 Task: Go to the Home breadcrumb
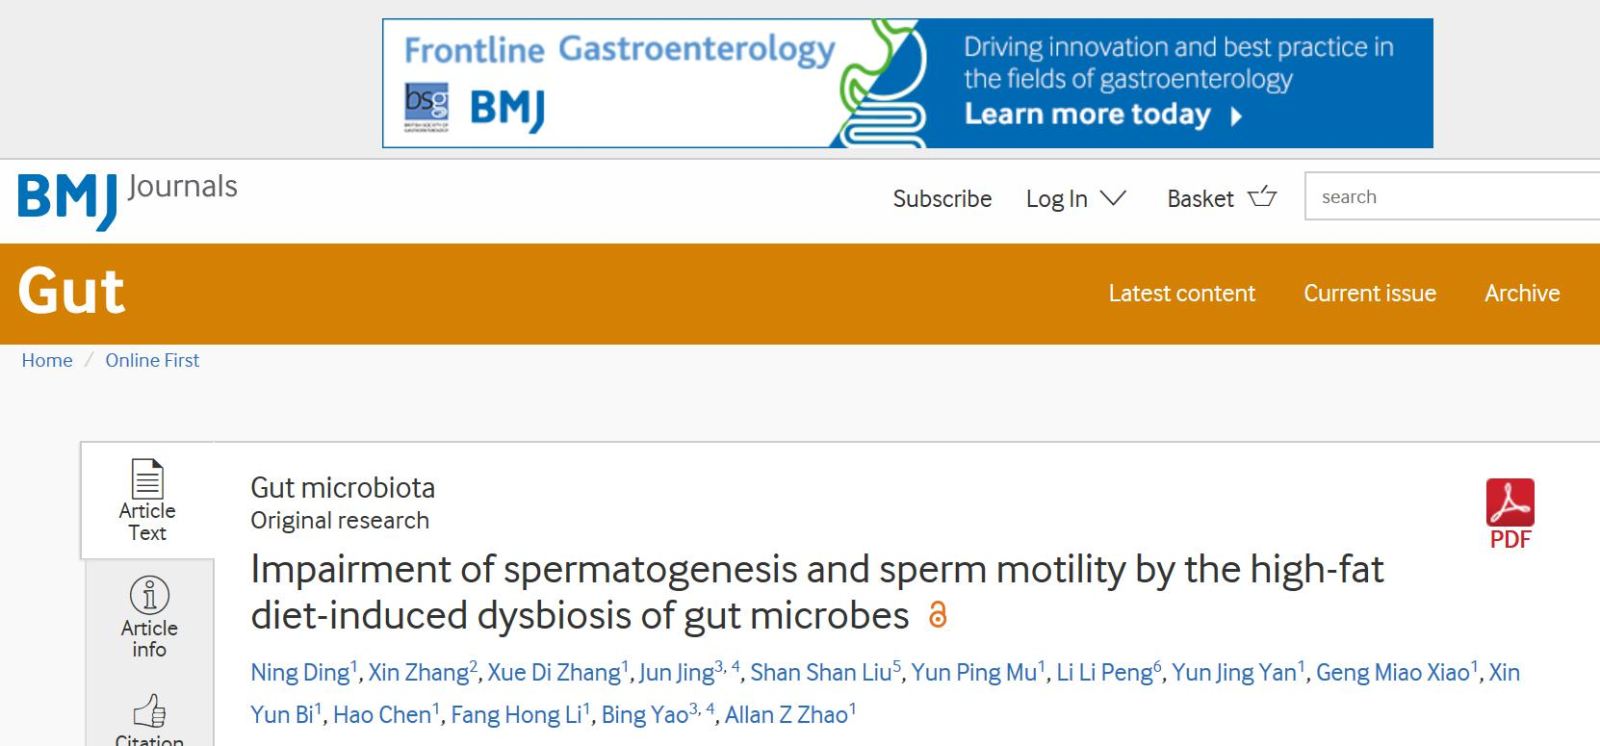coord(47,360)
